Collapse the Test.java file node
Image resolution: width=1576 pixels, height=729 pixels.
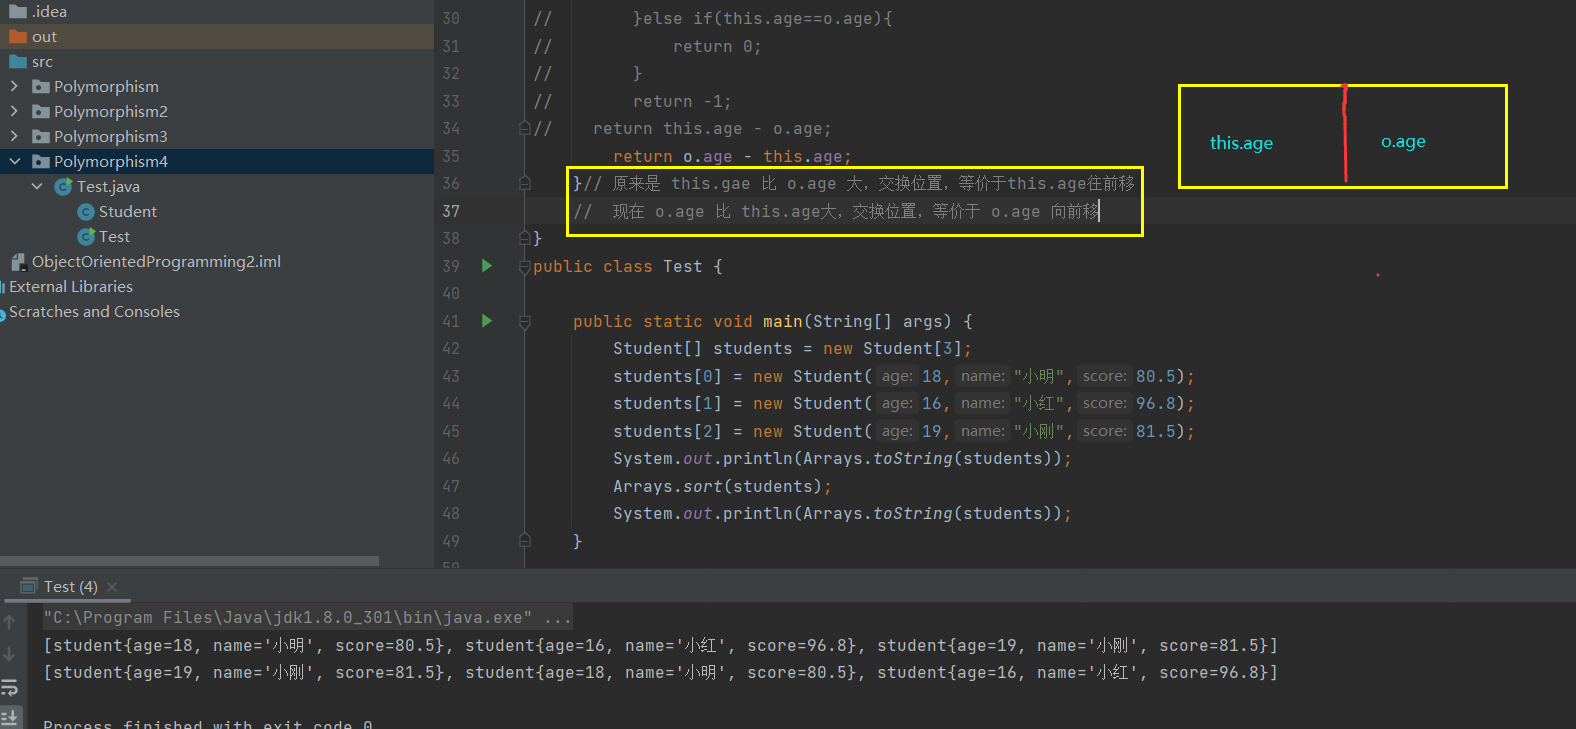[37, 186]
